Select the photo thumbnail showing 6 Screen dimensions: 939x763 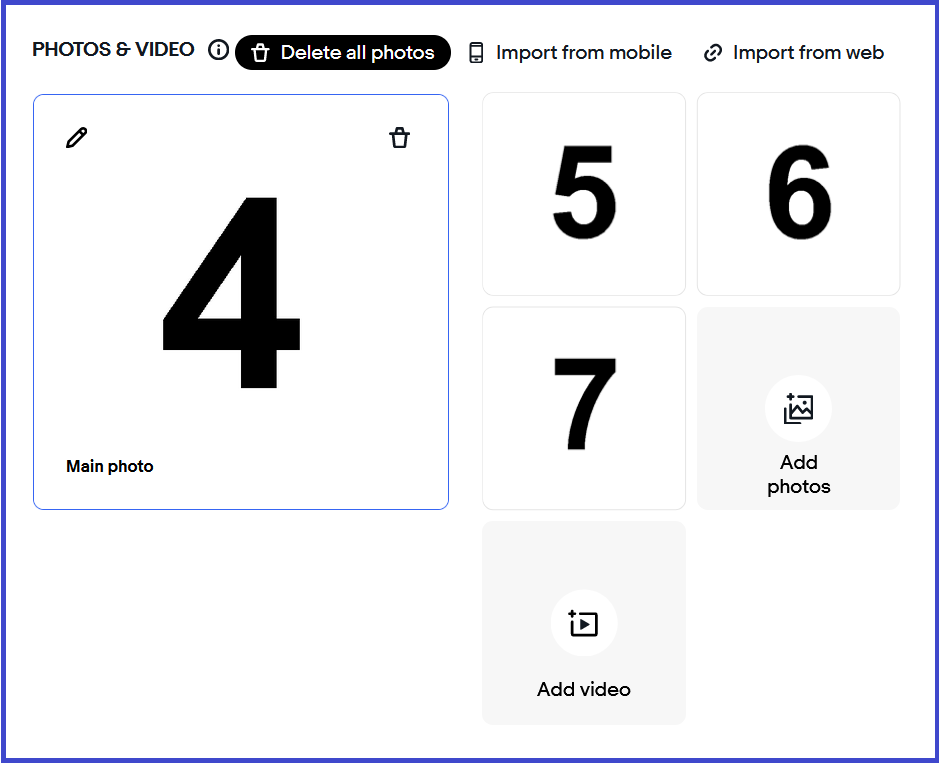pos(798,193)
